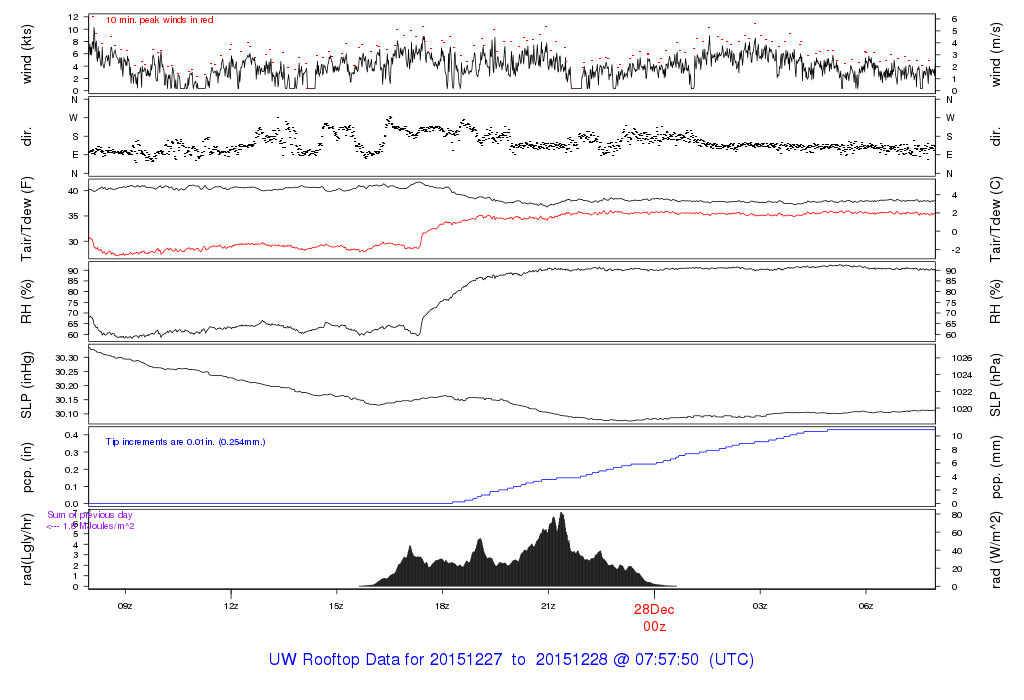Click the '1026' hPa tick label
The height and width of the screenshot is (700, 1024).
pos(962,358)
